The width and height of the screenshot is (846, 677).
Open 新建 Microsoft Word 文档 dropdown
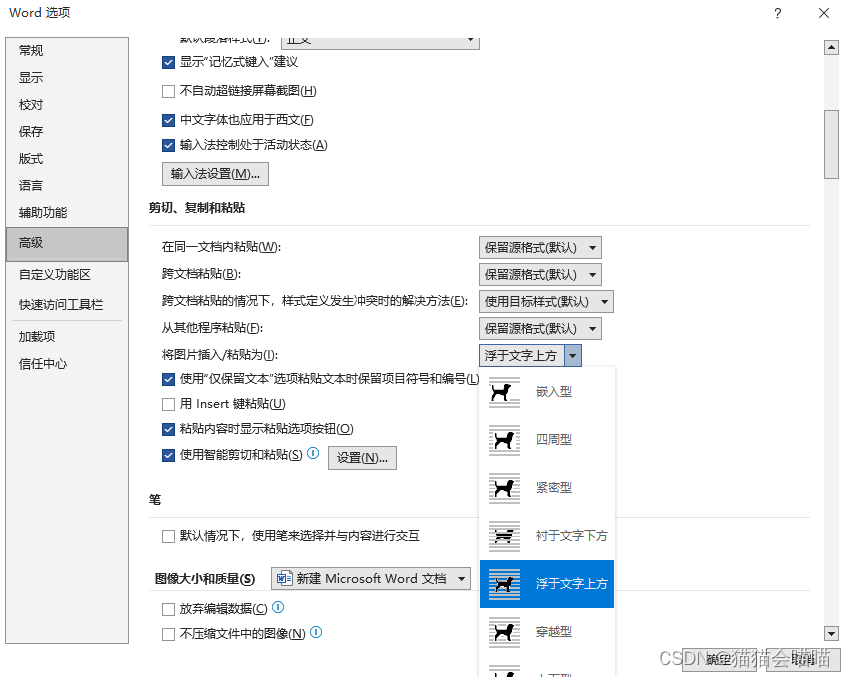371,579
